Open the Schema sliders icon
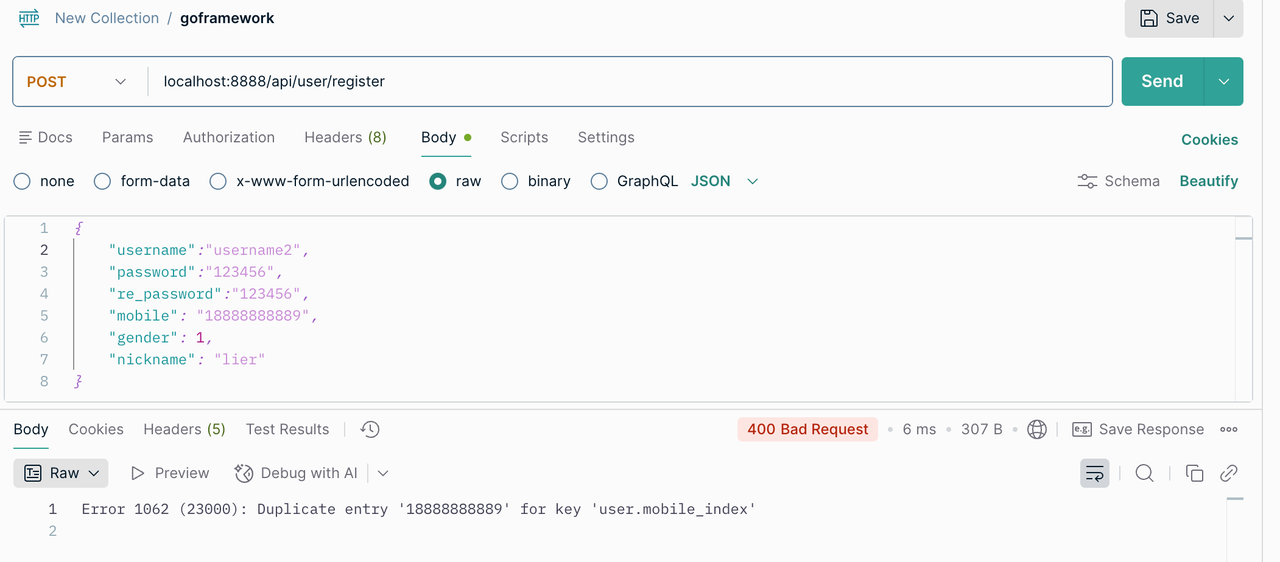The width and height of the screenshot is (1280, 562). point(1087,181)
